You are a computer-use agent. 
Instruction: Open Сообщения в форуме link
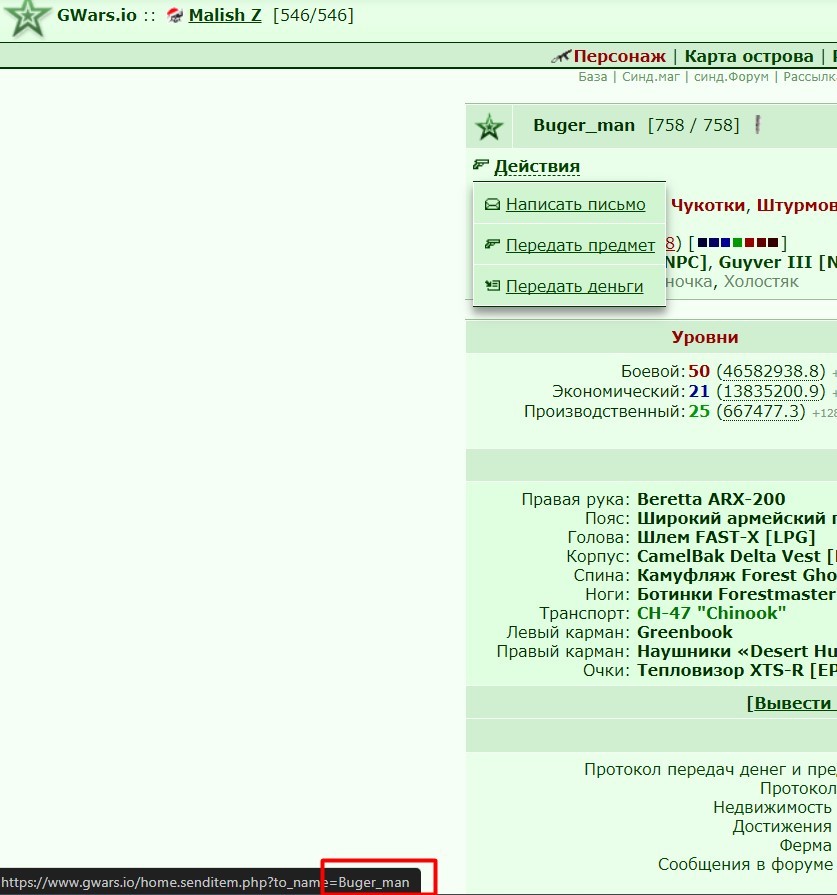(745, 865)
